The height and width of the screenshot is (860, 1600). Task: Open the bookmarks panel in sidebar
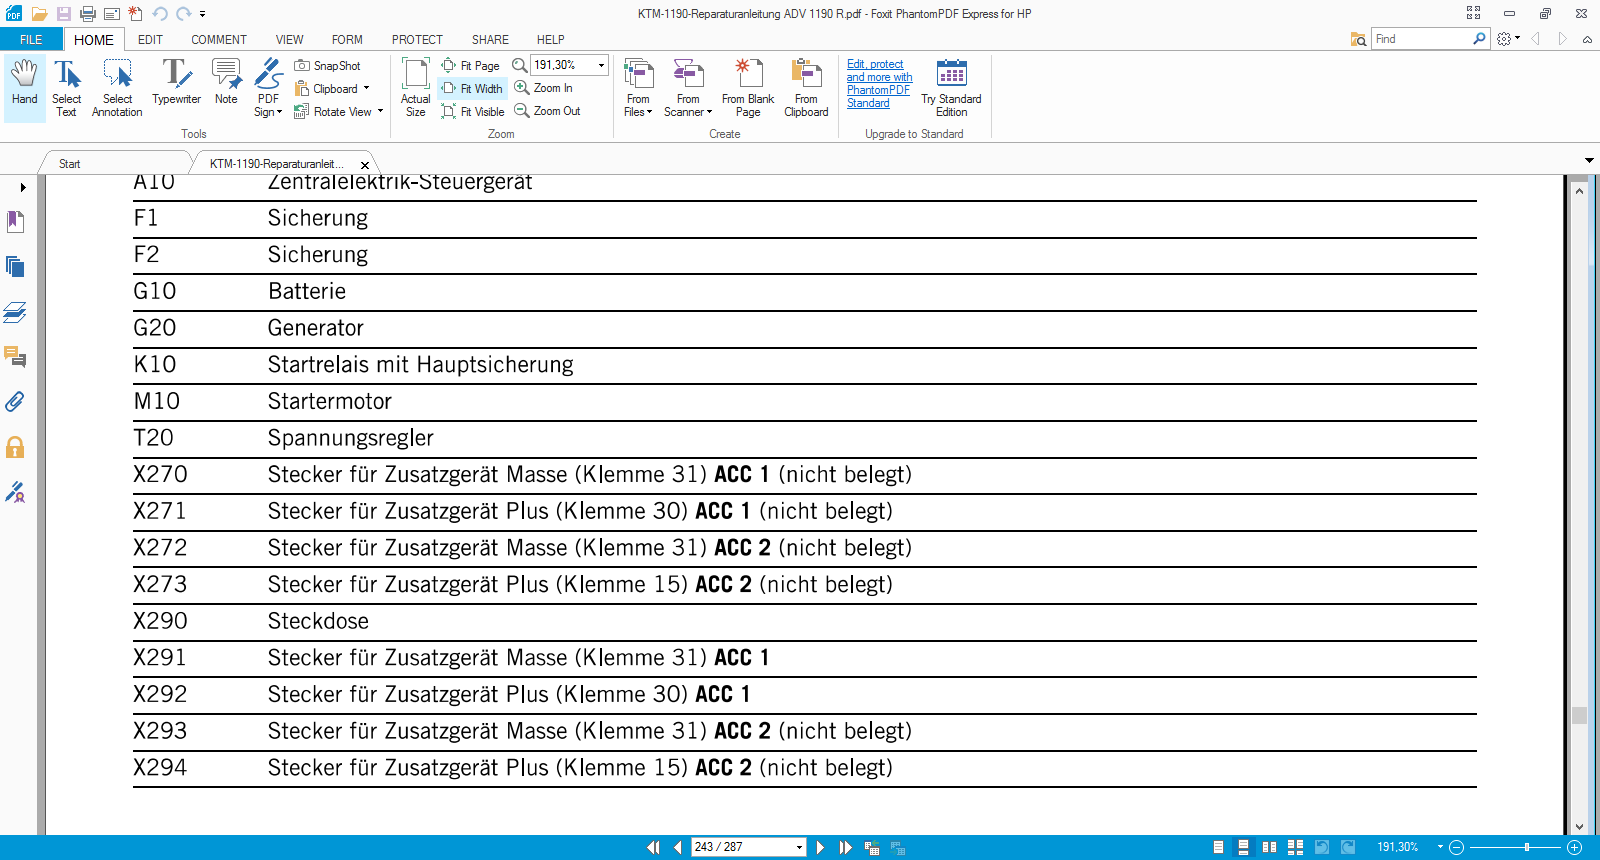point(15,222)
